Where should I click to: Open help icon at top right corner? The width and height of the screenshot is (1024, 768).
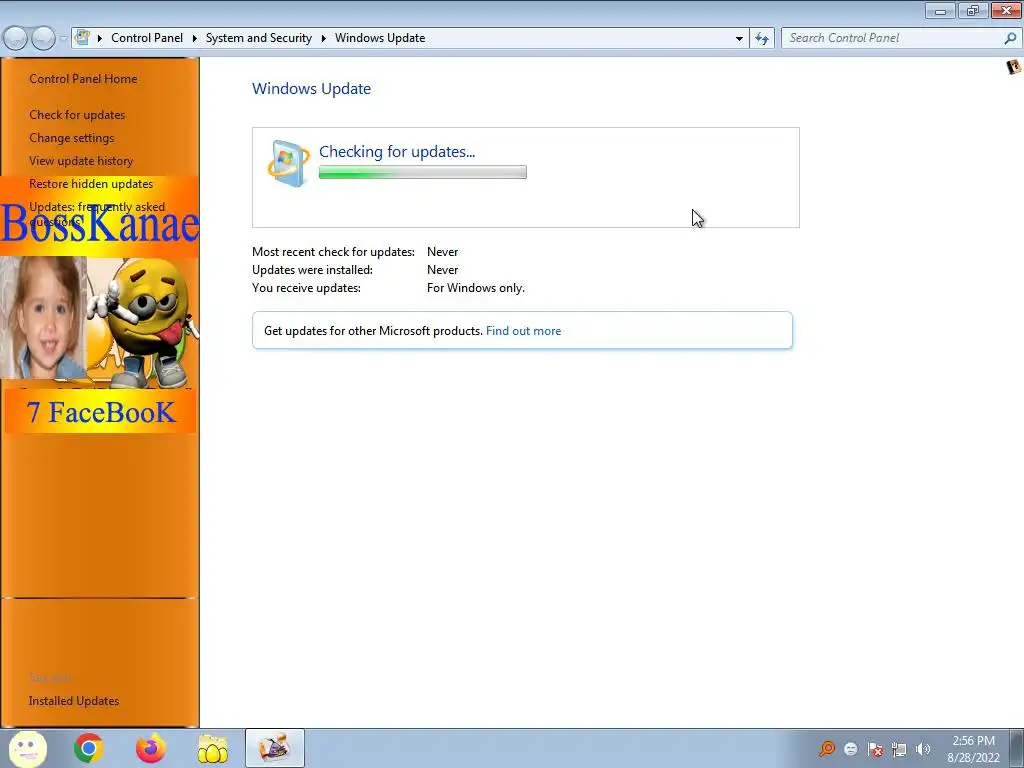(x=1014, y=67)
